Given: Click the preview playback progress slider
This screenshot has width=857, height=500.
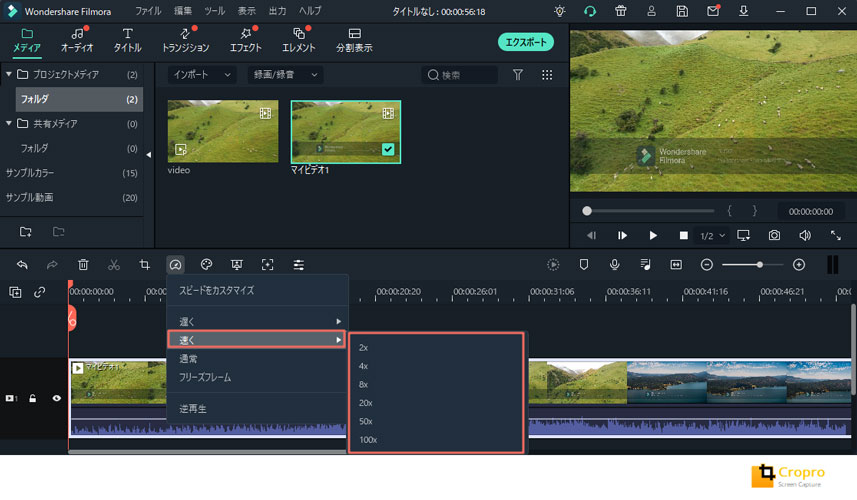Looking at the screenshot, I should pyautogui.click(x=648, y=211).
